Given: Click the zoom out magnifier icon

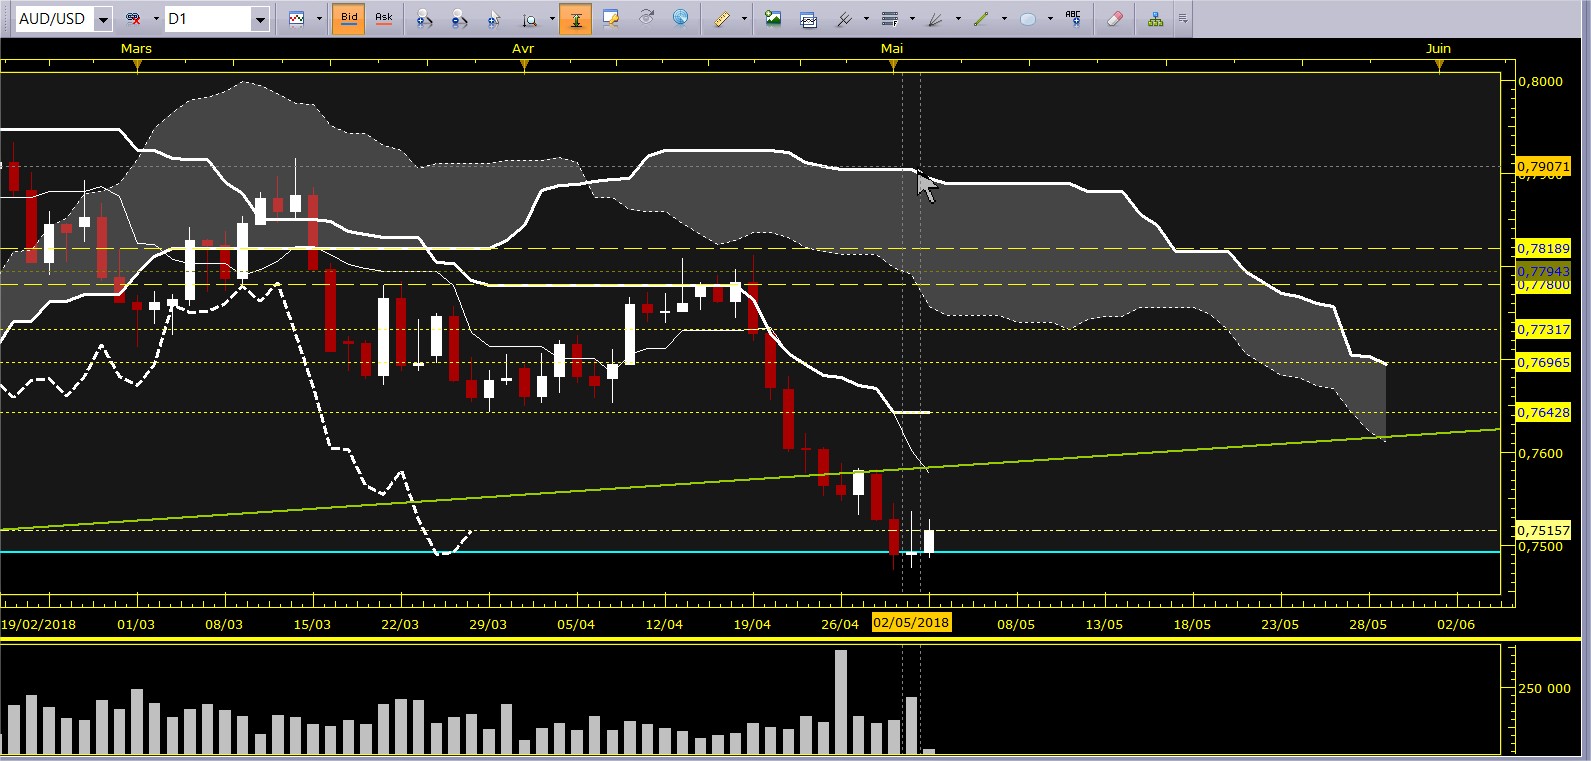Looking at the screenshot, I should (459, 18).
